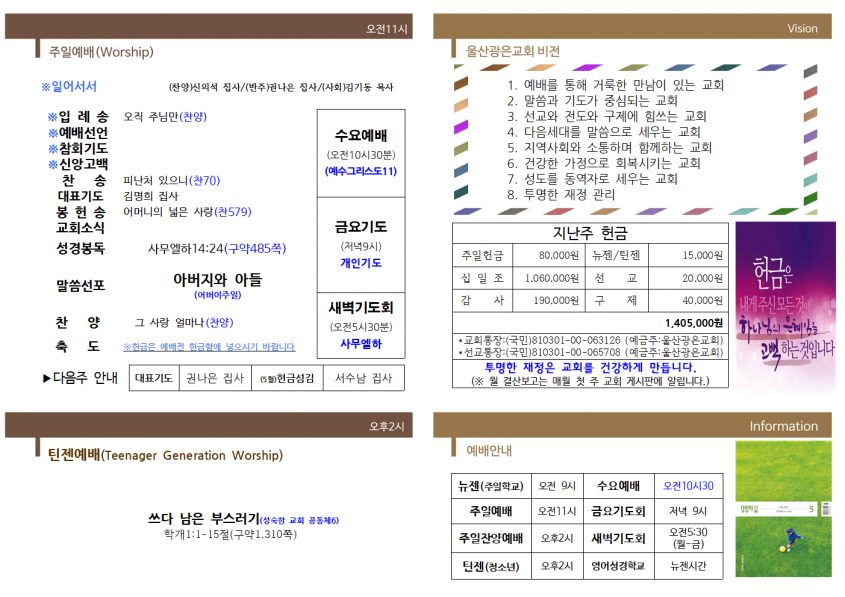
Task: Click the 십일조 amount cell
Action: (549, 278)
